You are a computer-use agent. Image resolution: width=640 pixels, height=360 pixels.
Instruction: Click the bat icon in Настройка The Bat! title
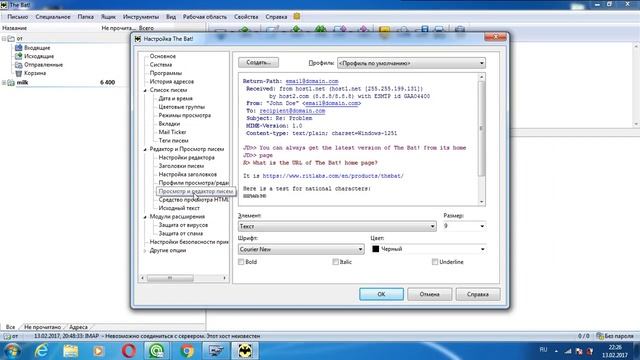(138, 39)
